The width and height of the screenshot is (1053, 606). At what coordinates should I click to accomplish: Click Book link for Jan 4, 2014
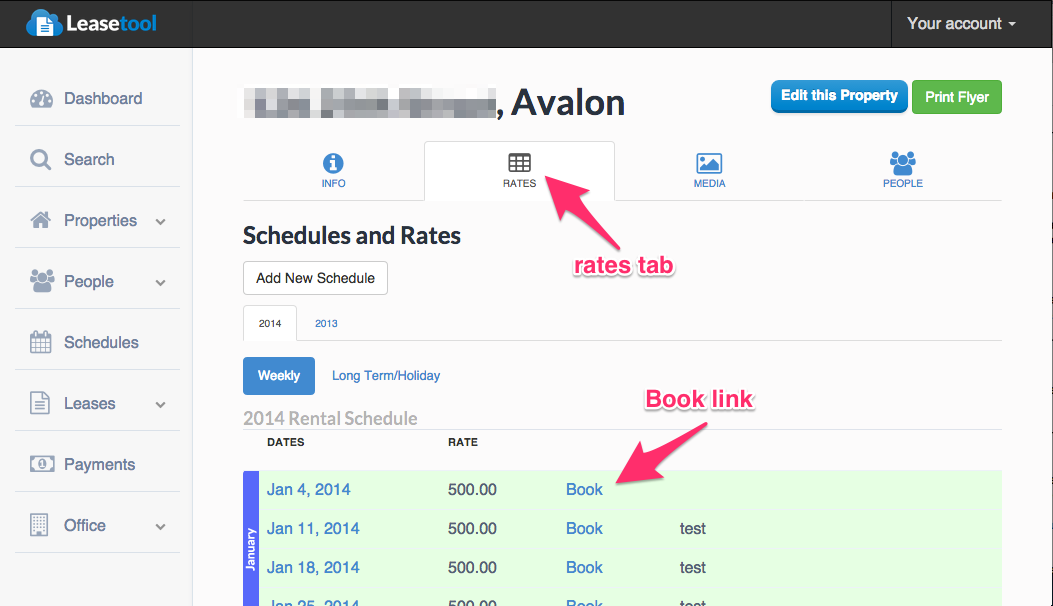point(584,490)
